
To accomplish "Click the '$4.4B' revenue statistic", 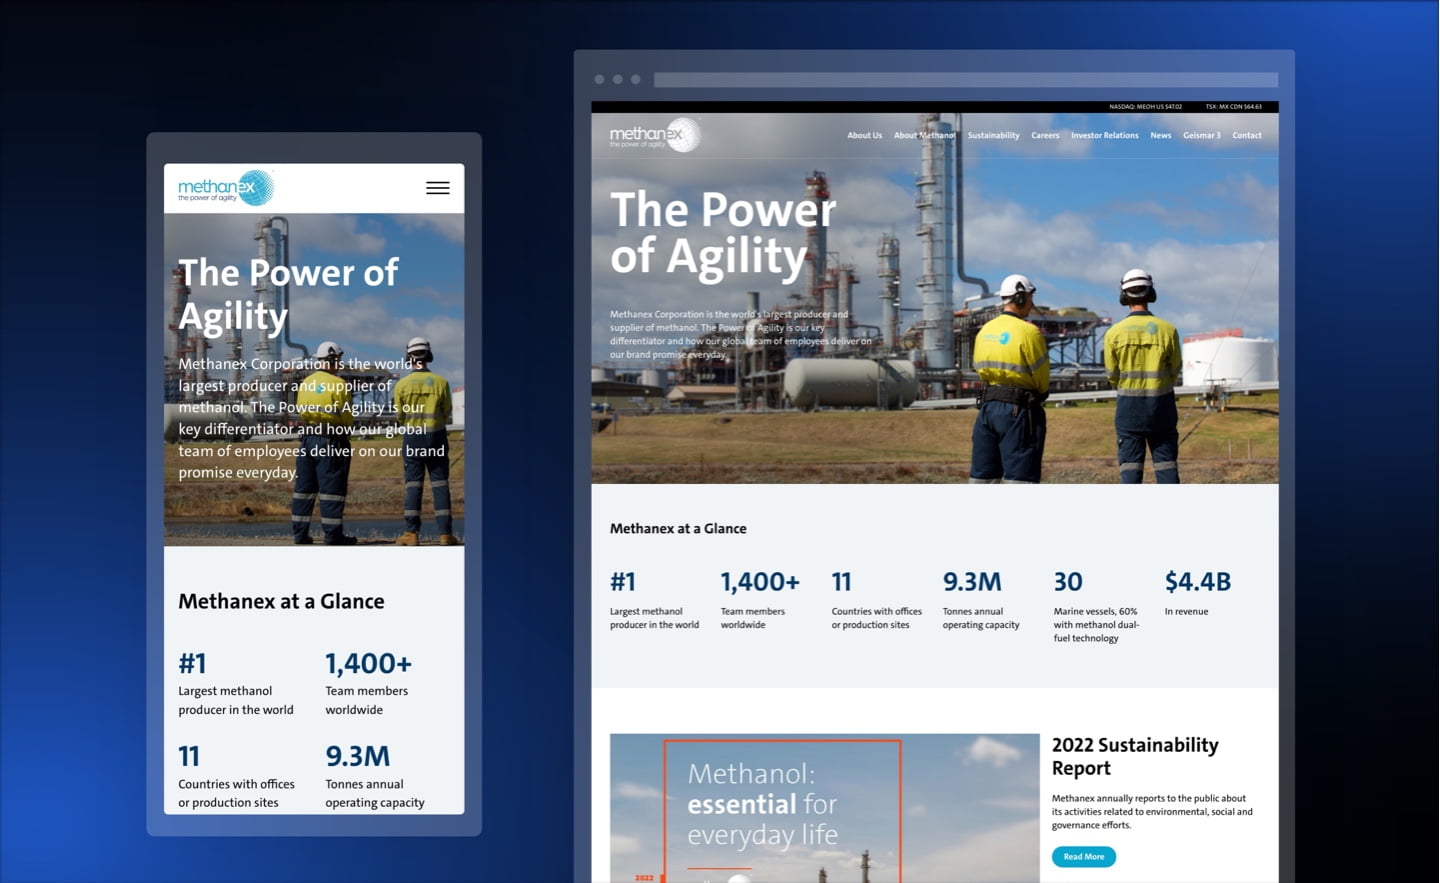I will (x=1197, y=581).
